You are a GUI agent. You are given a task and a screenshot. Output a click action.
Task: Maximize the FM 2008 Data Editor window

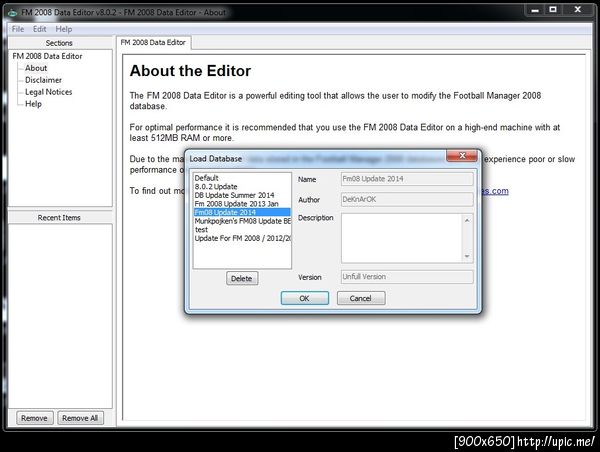tap(553, 10)
